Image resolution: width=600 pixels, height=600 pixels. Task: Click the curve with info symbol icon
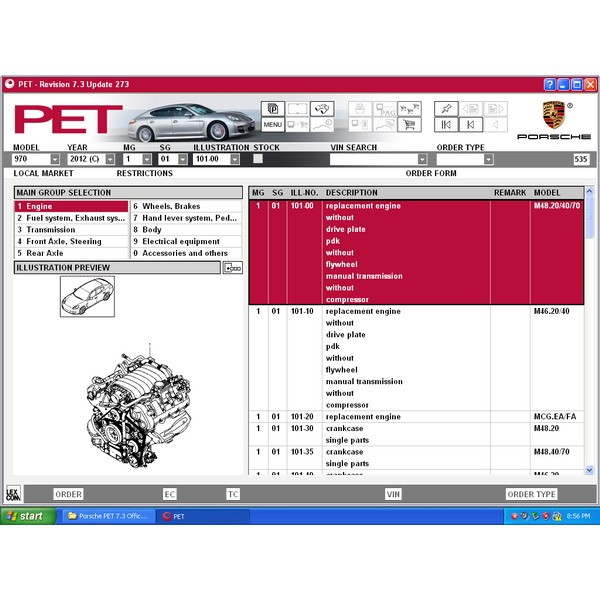[x=322, y=124]
